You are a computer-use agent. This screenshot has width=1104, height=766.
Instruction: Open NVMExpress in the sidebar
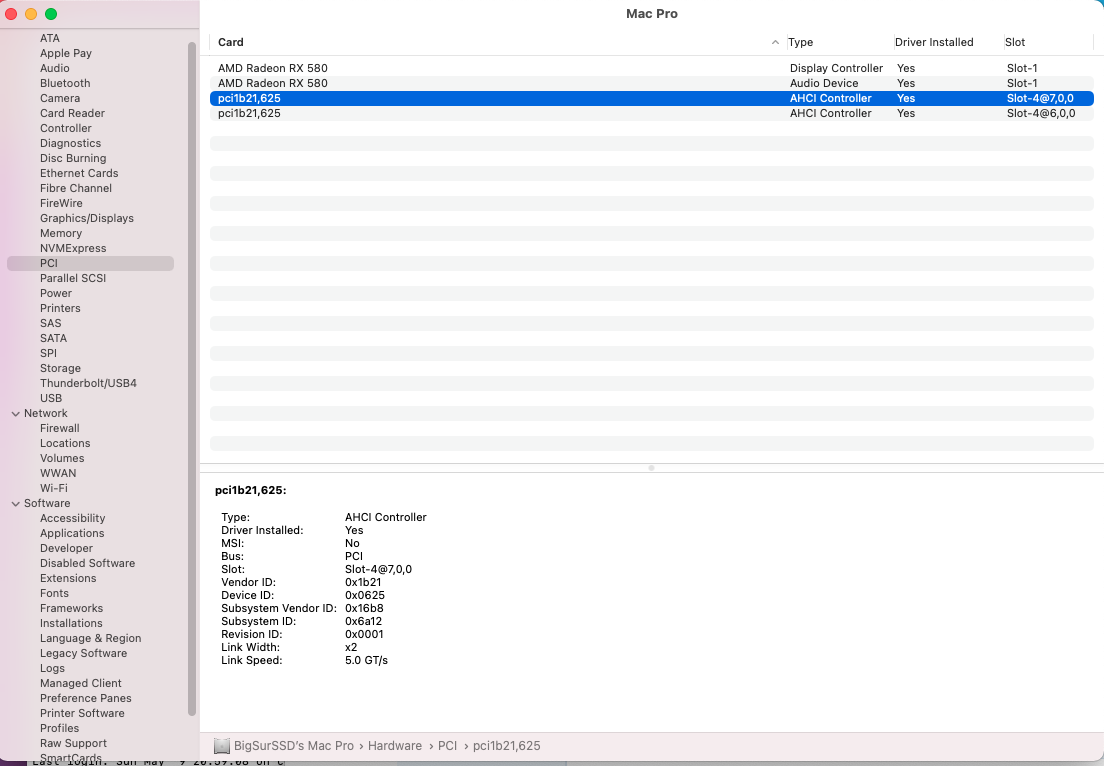tap(73, 249)
